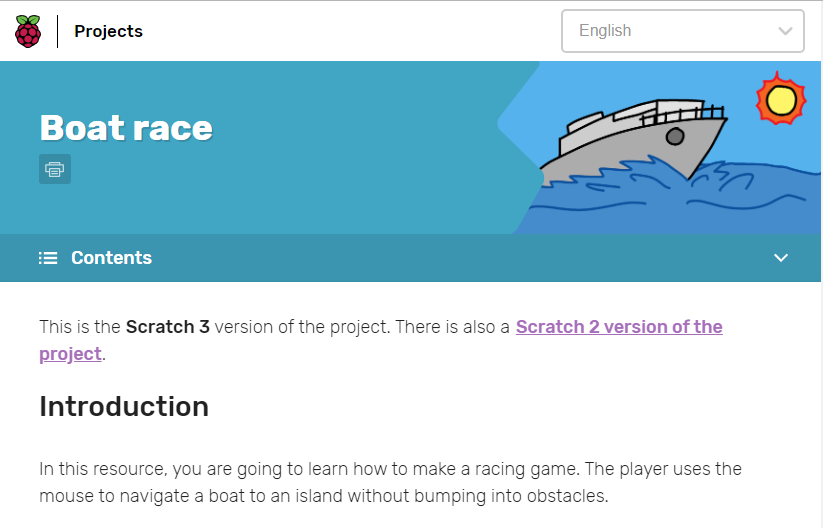Open the English language dropdown

[x=682, y=31]
